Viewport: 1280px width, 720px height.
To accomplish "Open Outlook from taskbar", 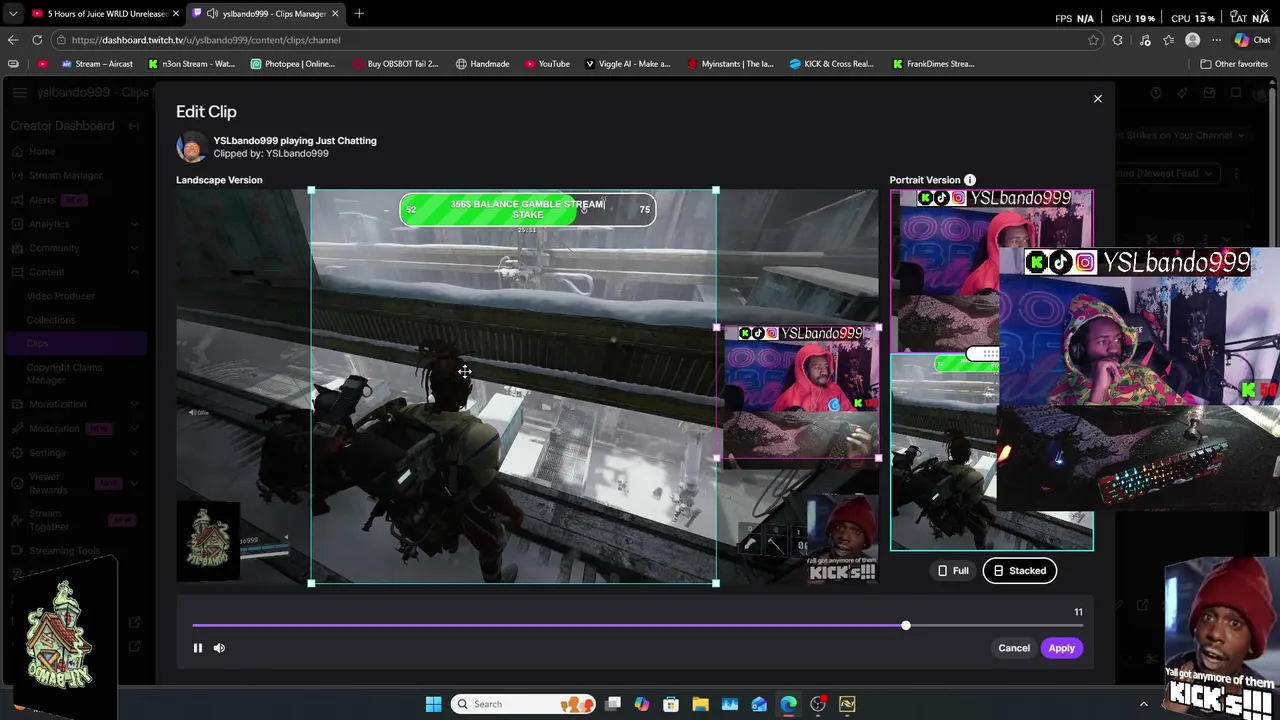I will (759, 704).
